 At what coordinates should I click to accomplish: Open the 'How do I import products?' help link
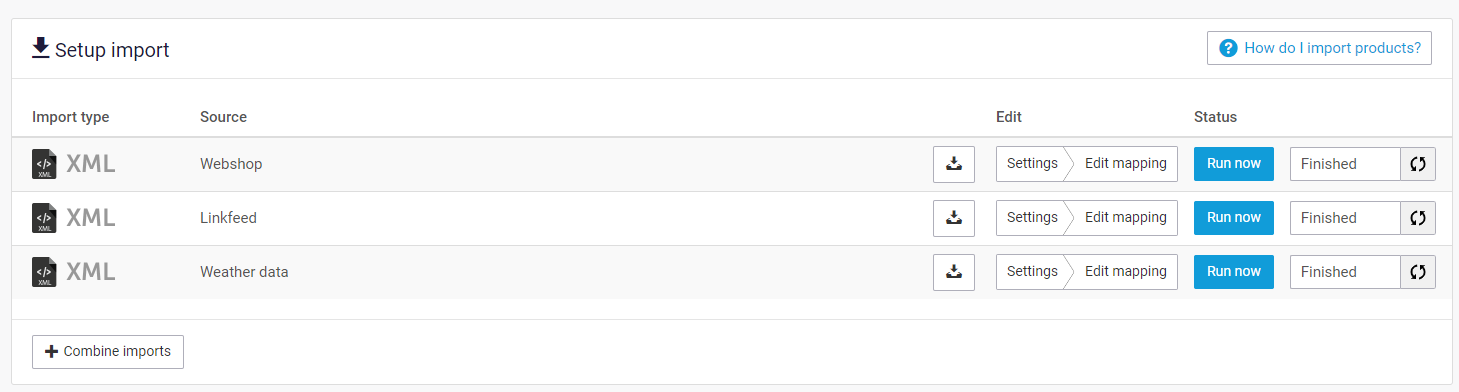point(1319,48)
